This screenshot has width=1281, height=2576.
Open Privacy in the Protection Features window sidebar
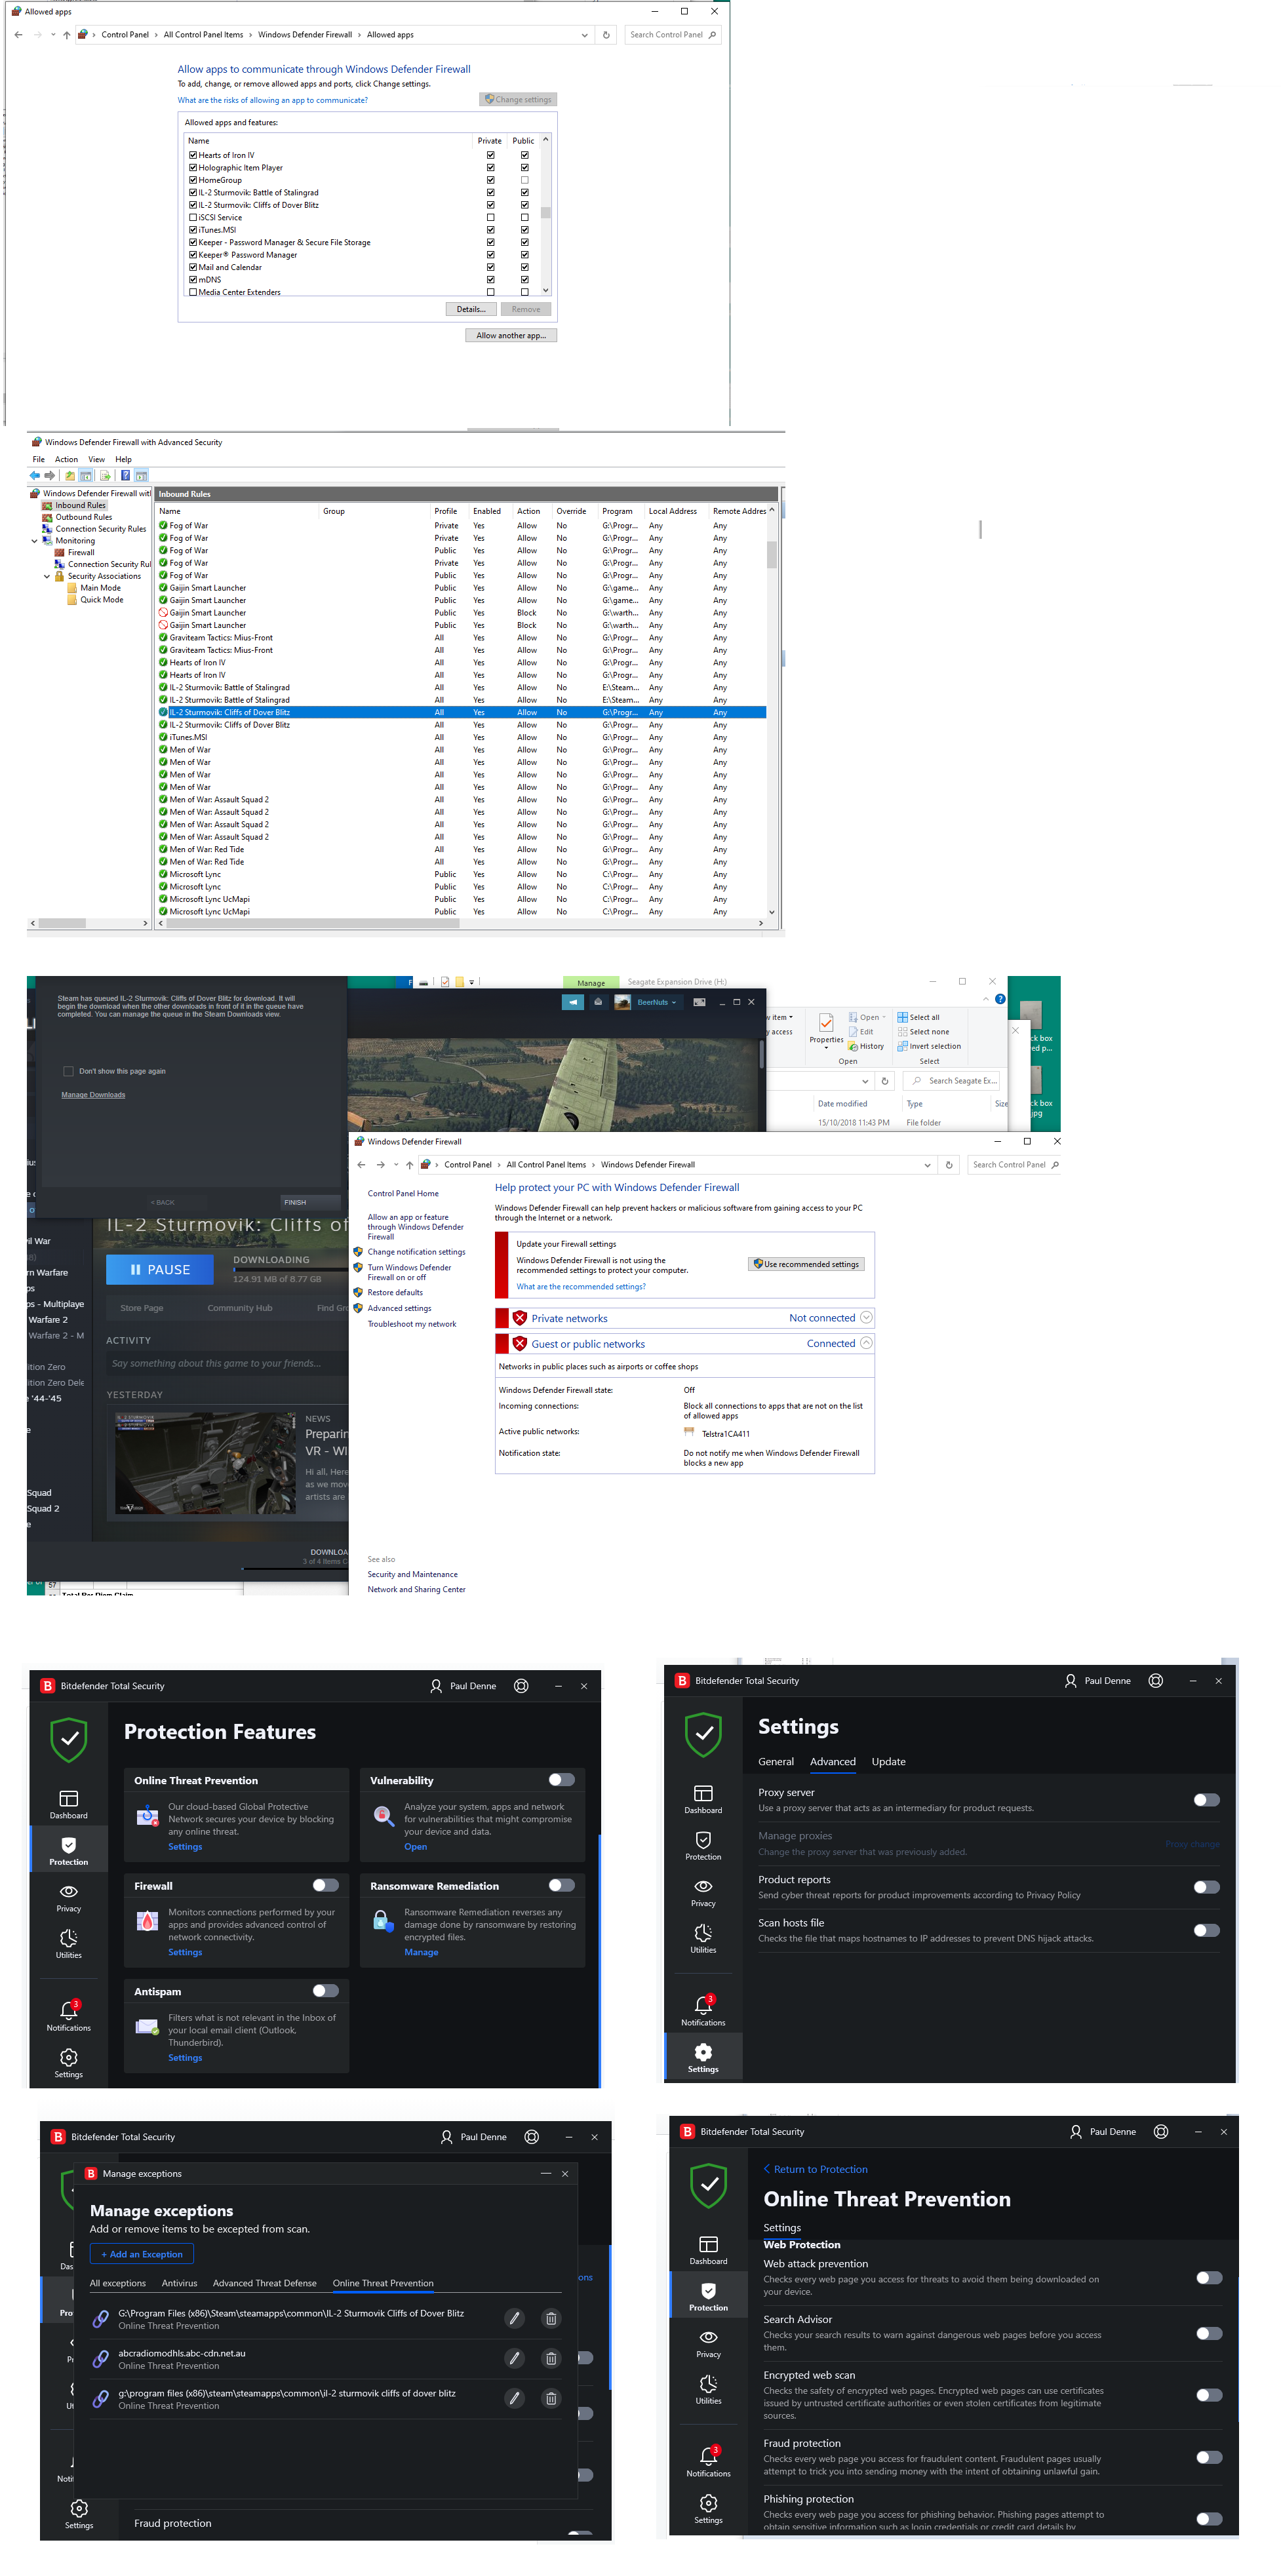(68, 1898)
